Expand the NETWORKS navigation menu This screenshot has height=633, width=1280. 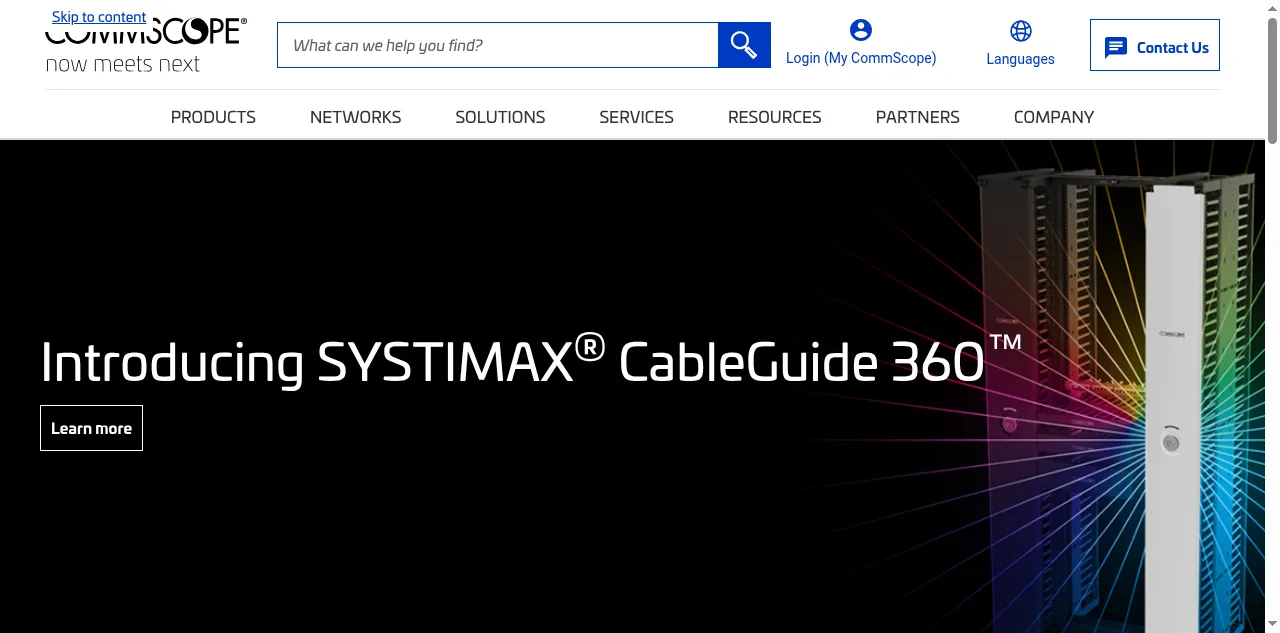coord(355,117)
